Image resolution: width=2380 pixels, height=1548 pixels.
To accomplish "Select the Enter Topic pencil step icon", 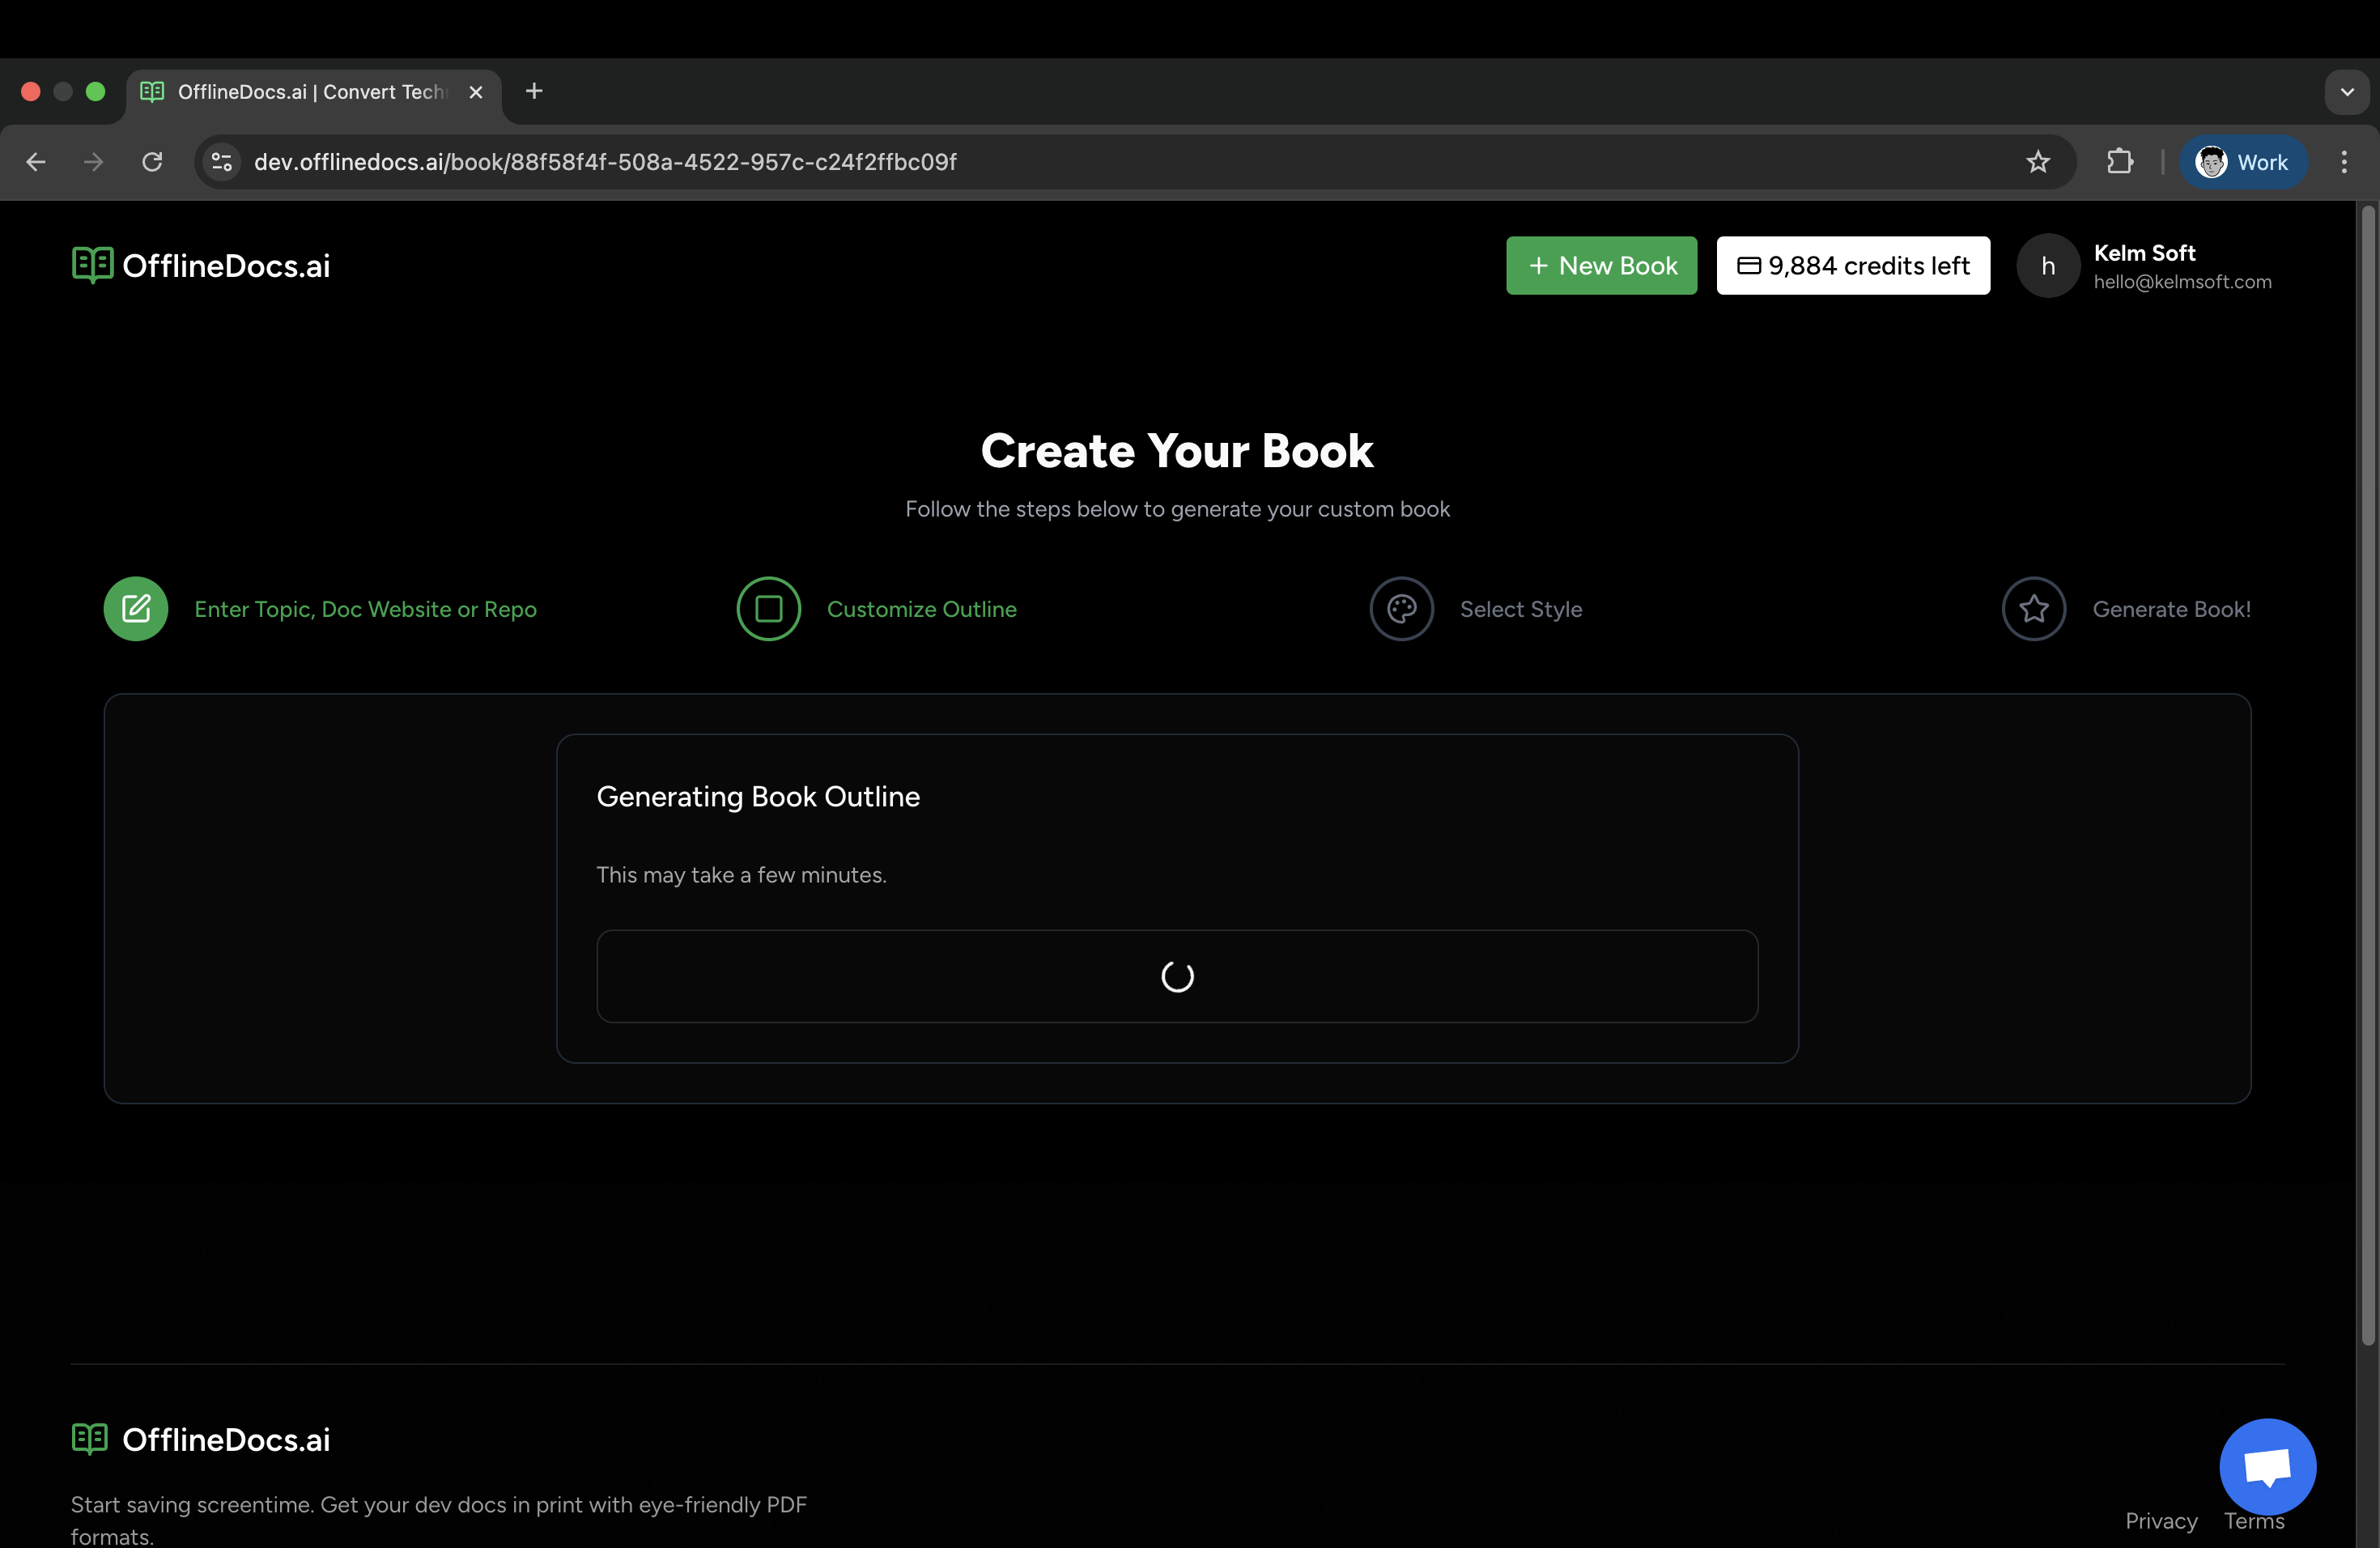I will [136, 608].
